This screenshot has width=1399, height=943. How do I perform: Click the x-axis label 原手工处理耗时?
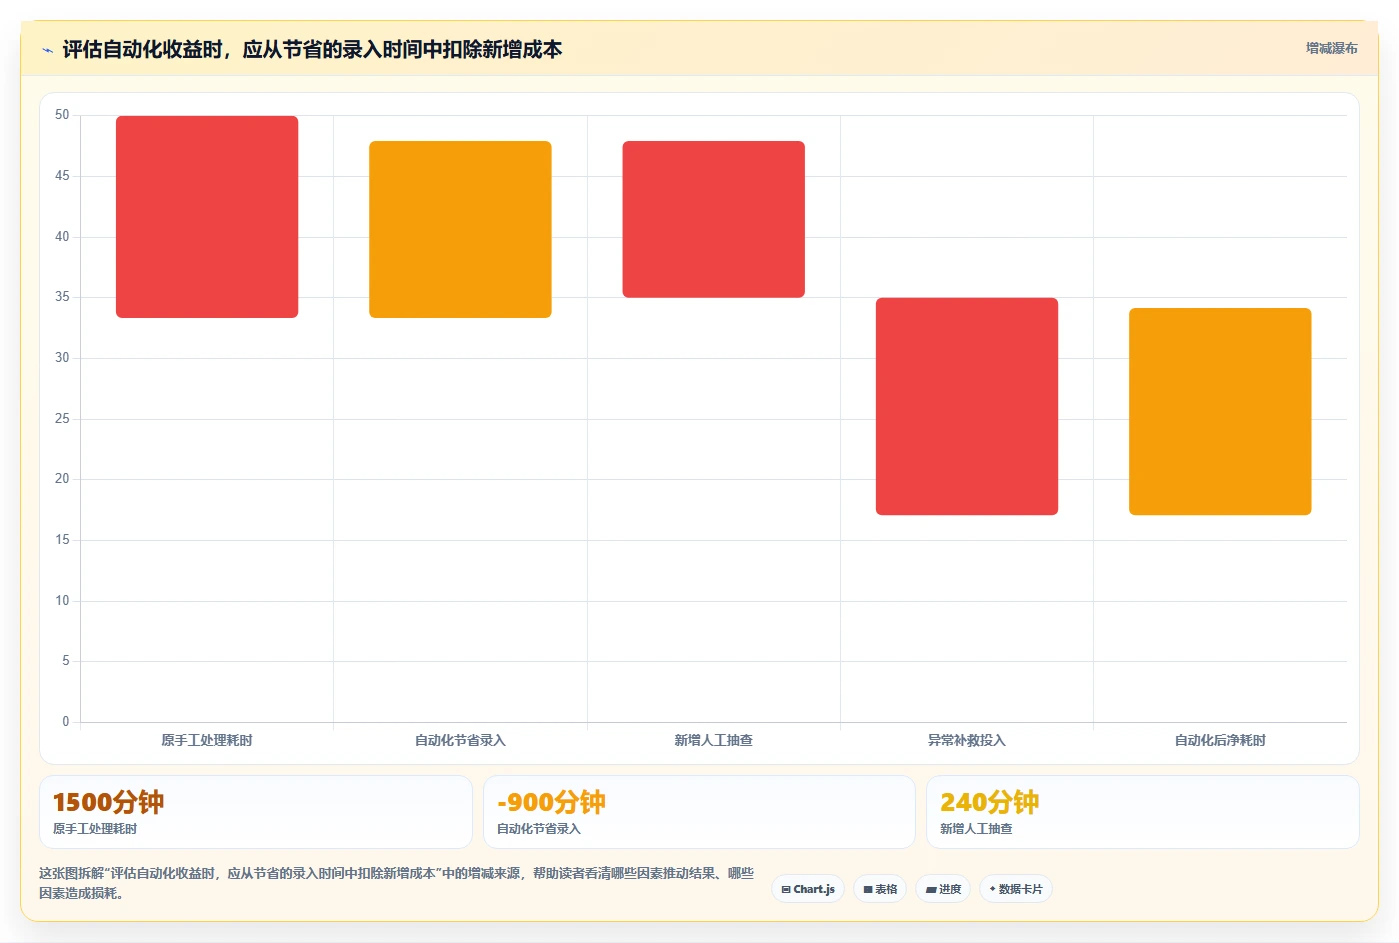tap(207, 740)
